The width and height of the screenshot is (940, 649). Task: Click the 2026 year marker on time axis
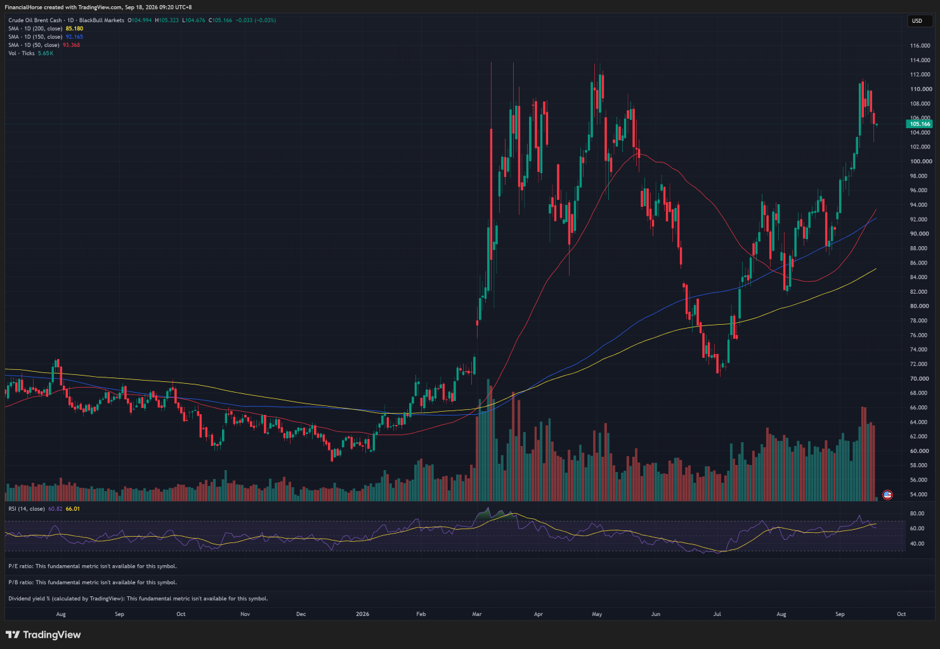pyautogui.click(x=362, y=614)
